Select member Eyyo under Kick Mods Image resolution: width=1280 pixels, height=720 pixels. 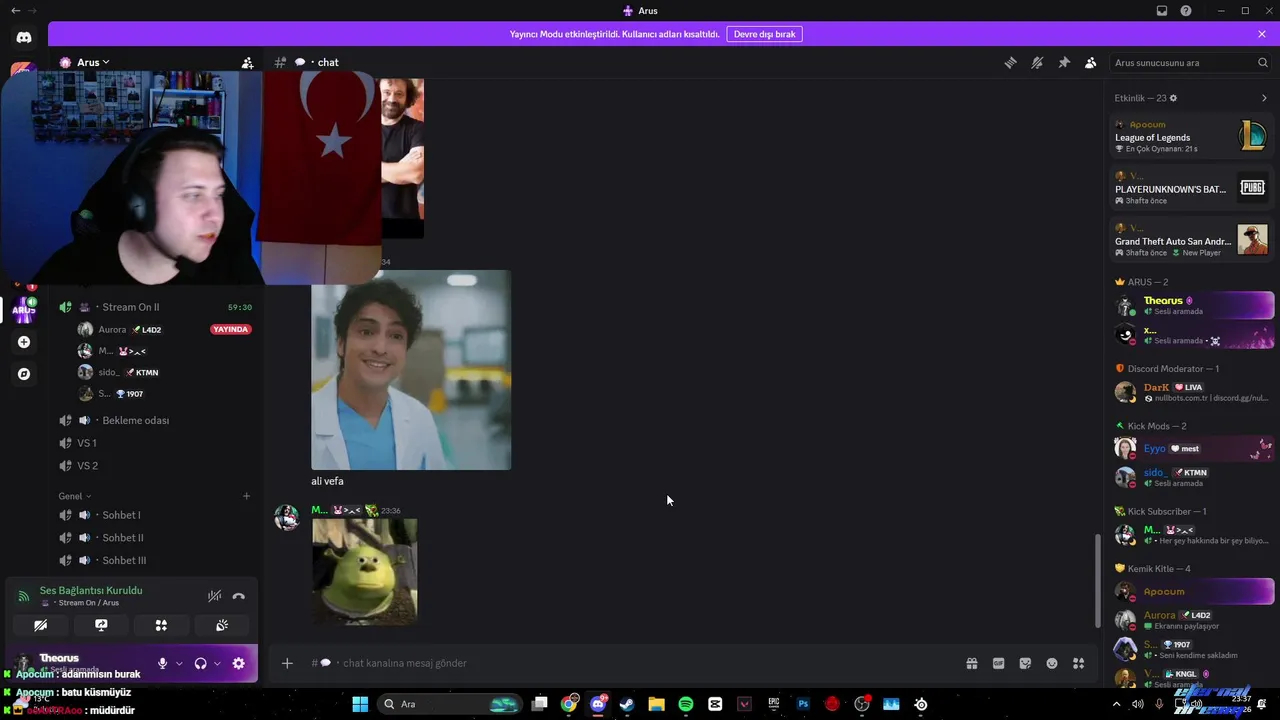[1193, 448]
